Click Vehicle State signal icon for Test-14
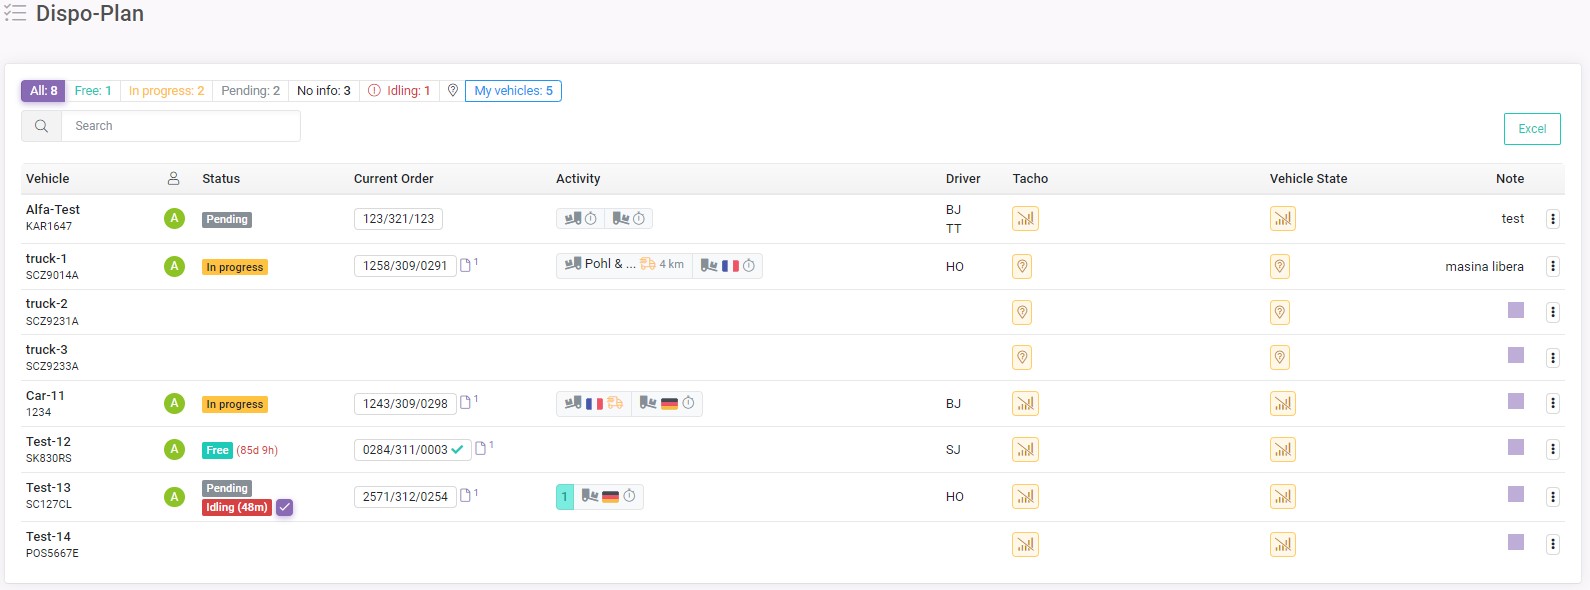Viewport: 1590px width, 590px height. 1283,544
